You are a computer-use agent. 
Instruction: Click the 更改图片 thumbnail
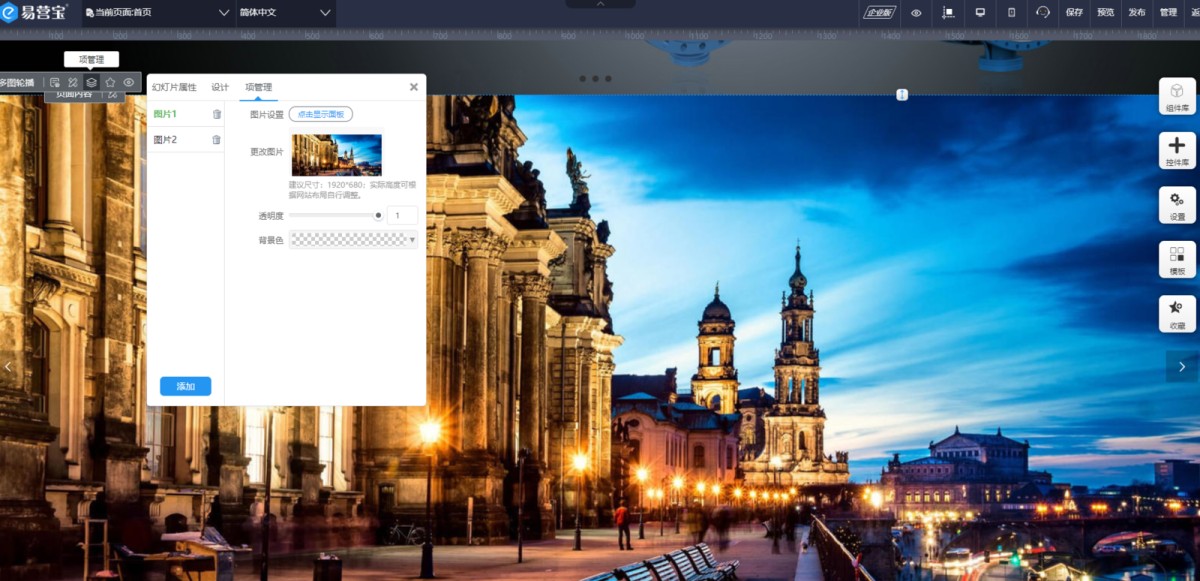tap(336, 155)
